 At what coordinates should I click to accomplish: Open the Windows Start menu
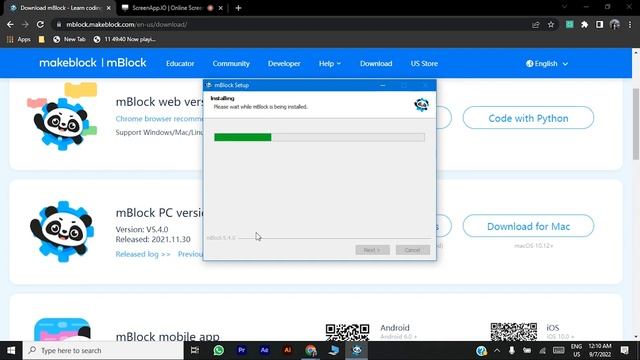pos(11,351)
